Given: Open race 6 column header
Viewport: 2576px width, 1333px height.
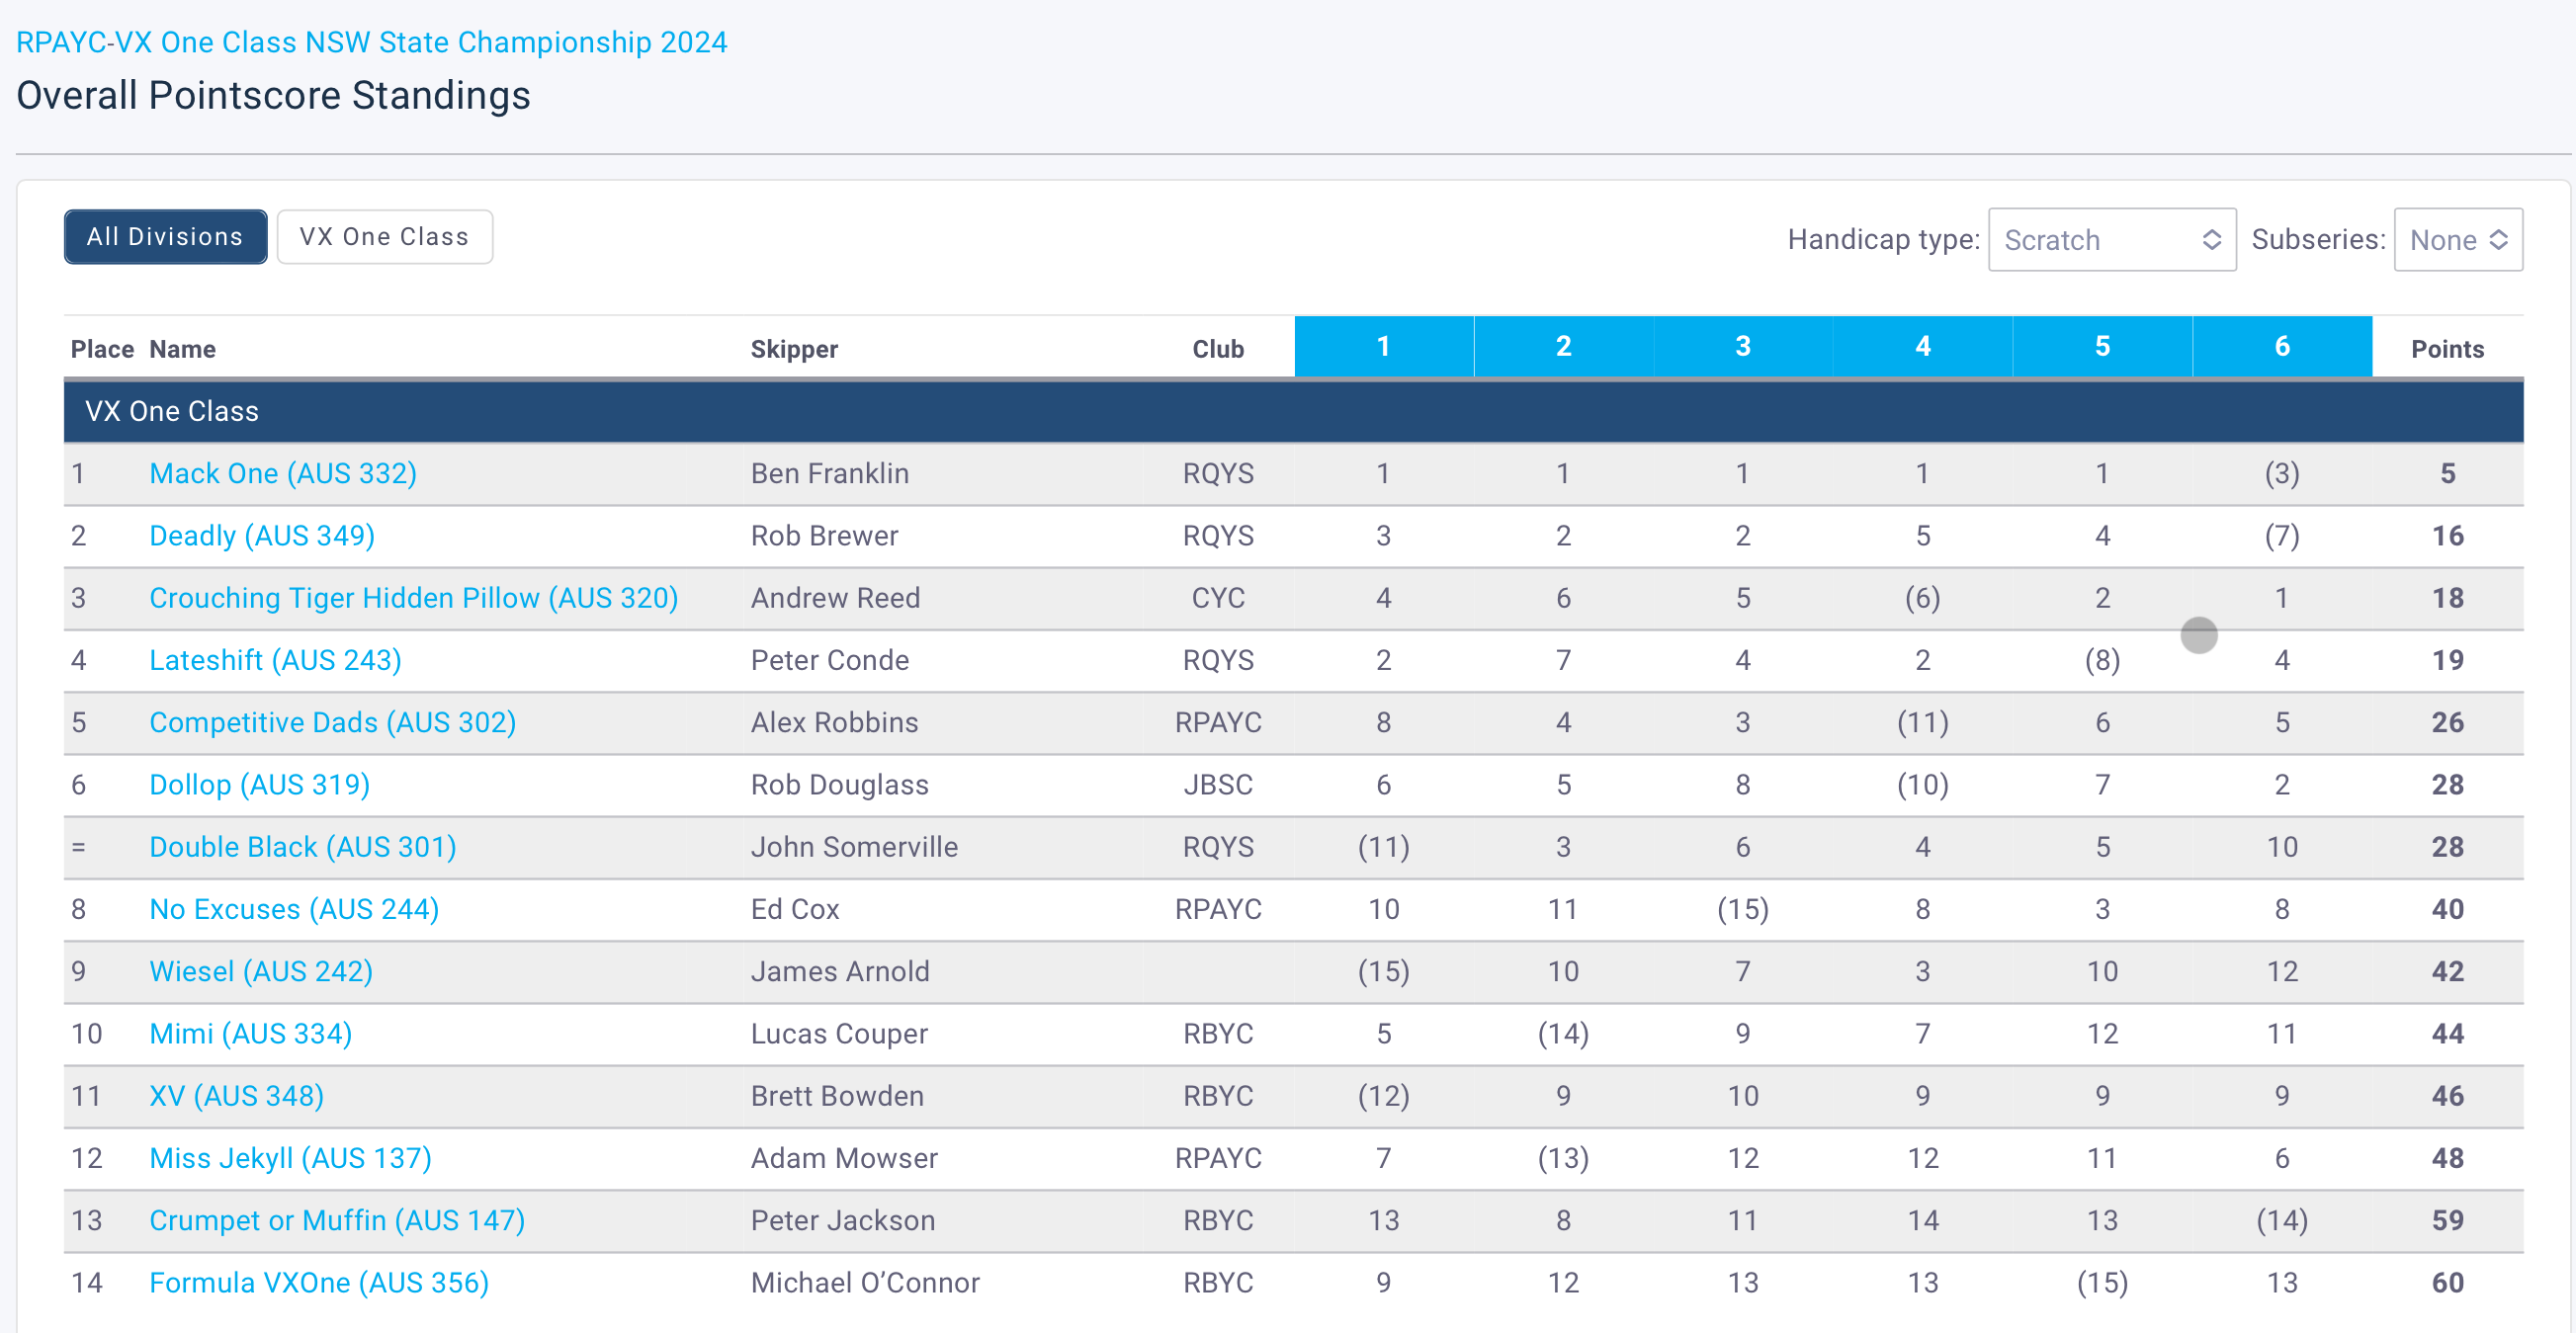Looking at the screenshot, I should (x=2281, y=346).
